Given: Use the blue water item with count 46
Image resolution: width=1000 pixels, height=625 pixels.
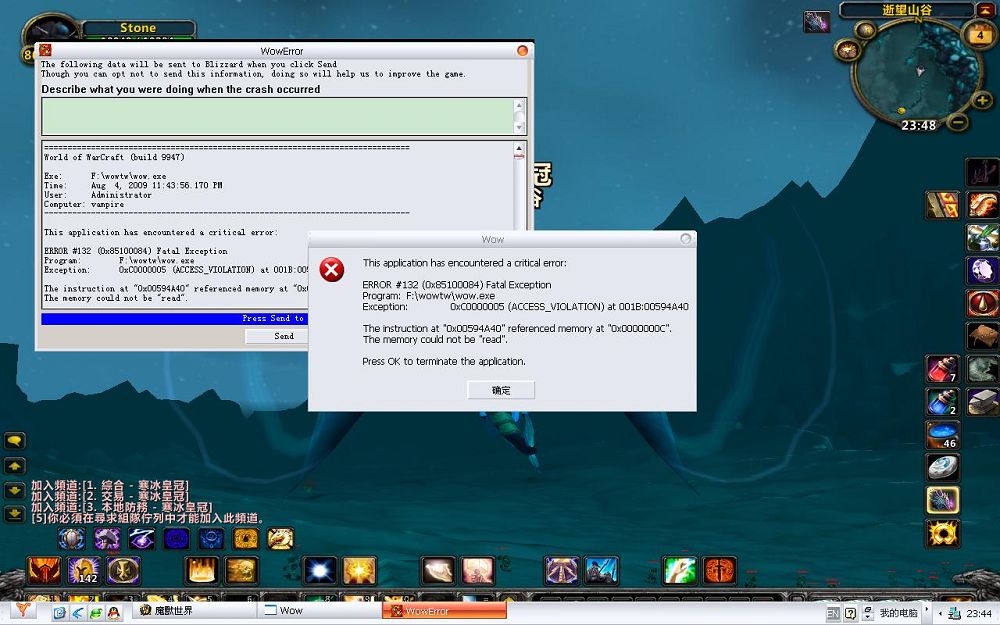Looking at the screenshot, I should pyautogui.click(x=942, y=435).
